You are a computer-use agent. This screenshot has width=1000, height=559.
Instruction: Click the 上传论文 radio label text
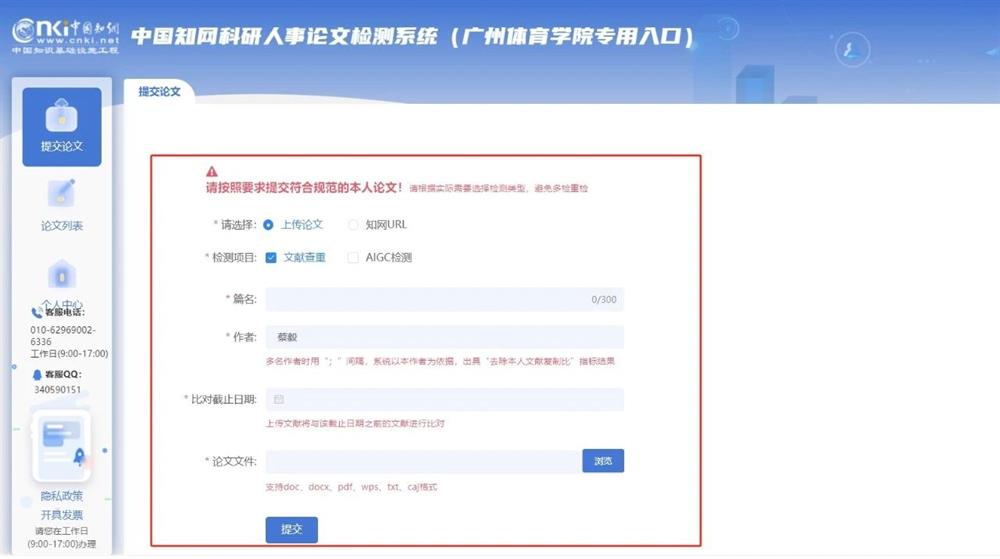point(302,225)
